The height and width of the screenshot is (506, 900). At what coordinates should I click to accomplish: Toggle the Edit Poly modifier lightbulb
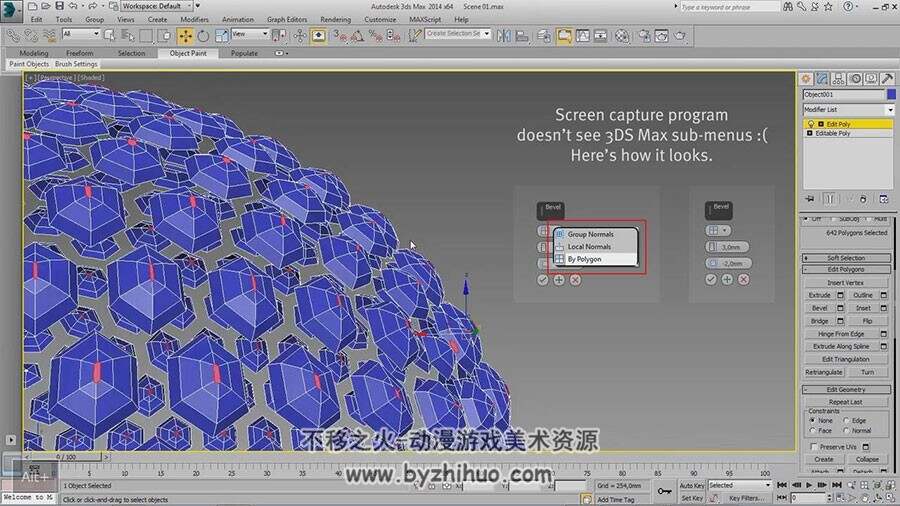tap(810, 124)
